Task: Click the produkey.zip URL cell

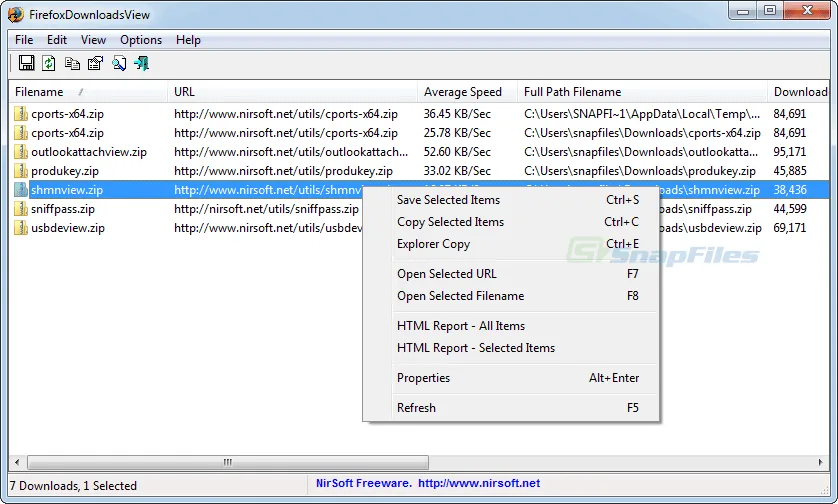Action: (x=283, y=171)
